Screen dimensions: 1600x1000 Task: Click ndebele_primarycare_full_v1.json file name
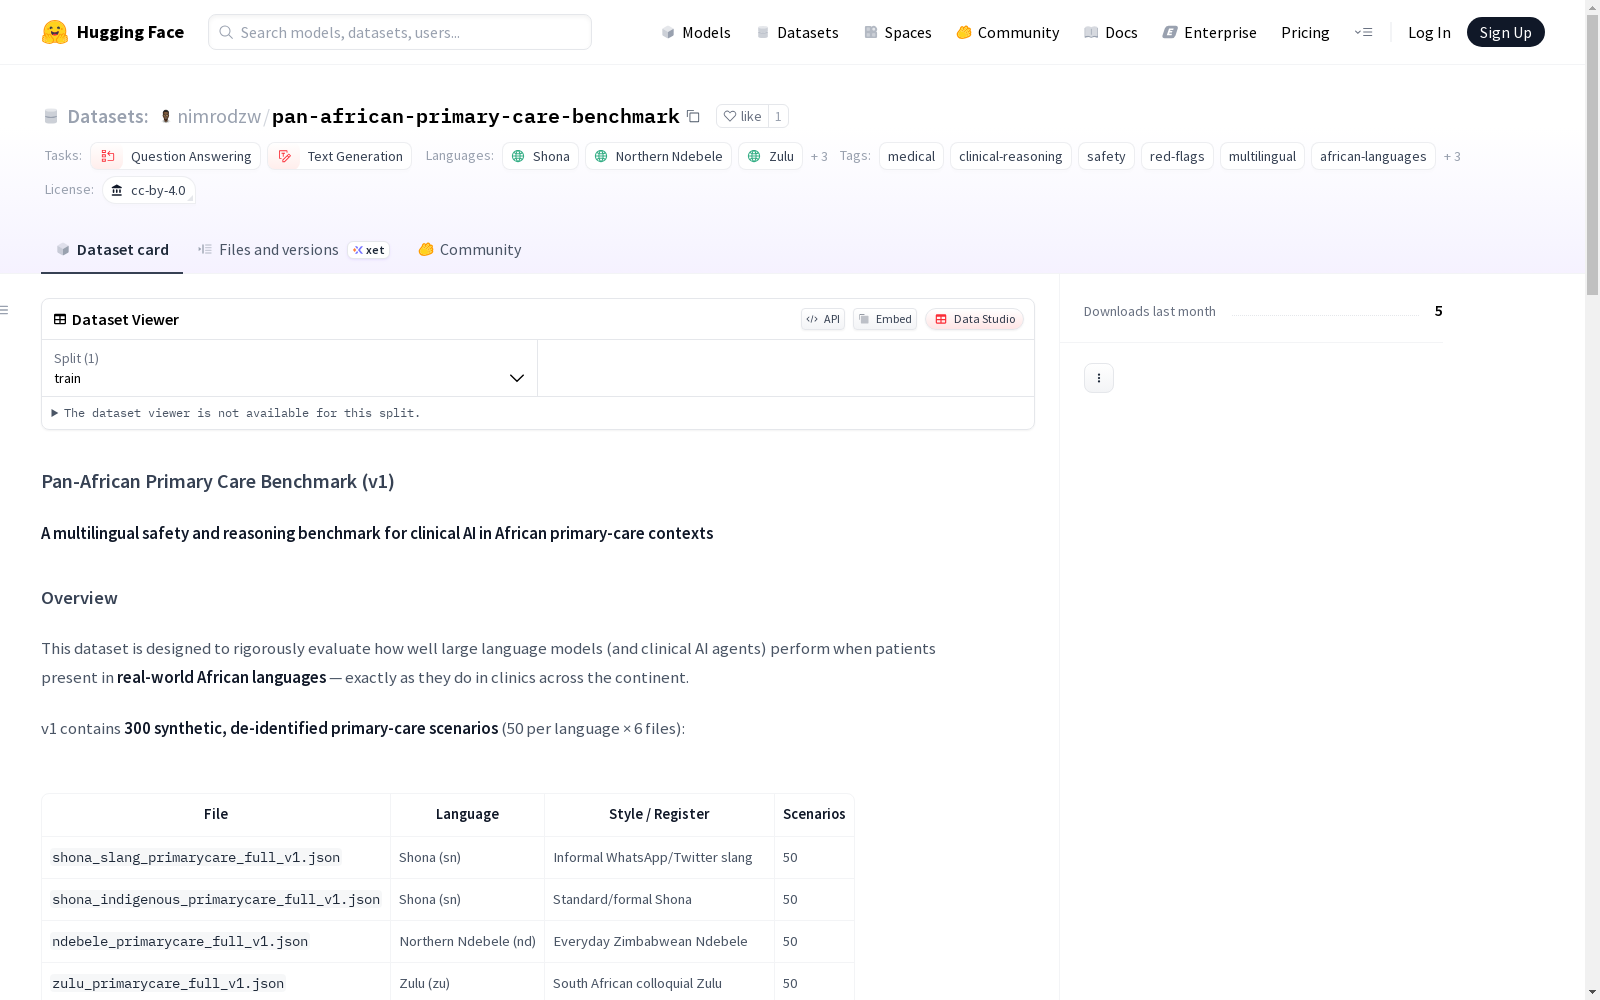180,941
